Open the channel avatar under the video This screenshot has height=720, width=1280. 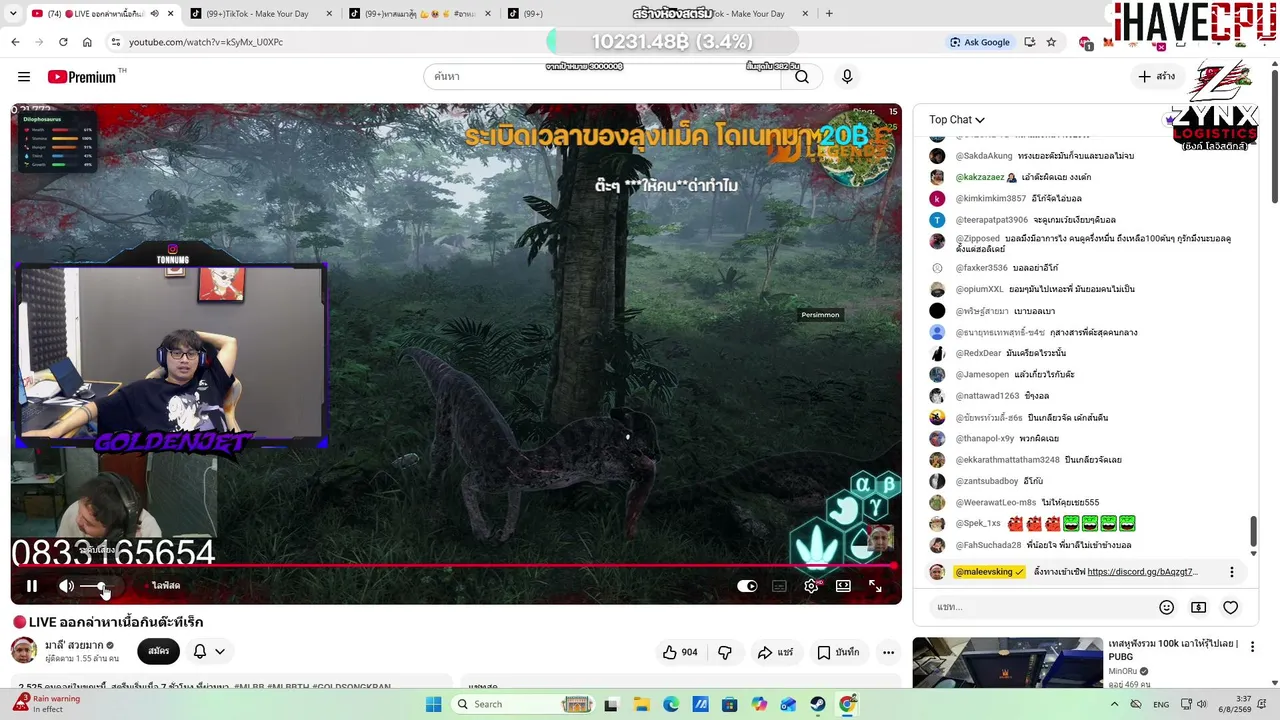24,651
